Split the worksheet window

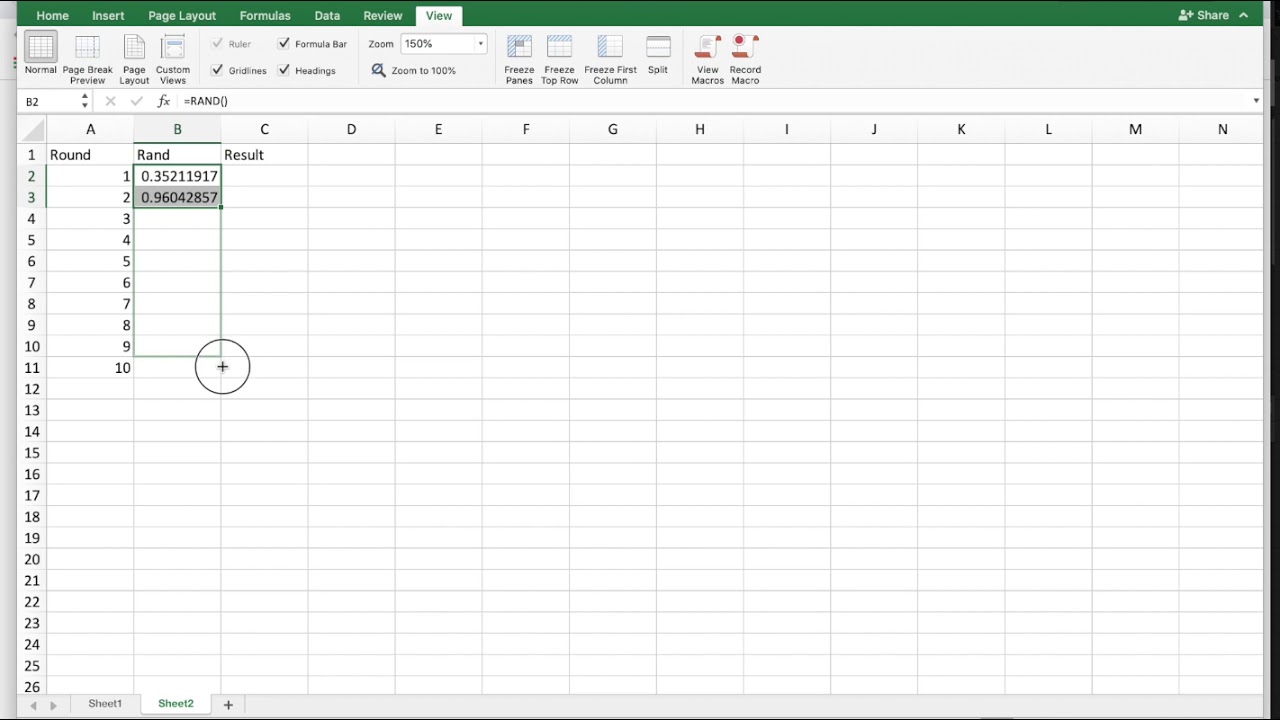pyautogui.click(x=658, y=55)
